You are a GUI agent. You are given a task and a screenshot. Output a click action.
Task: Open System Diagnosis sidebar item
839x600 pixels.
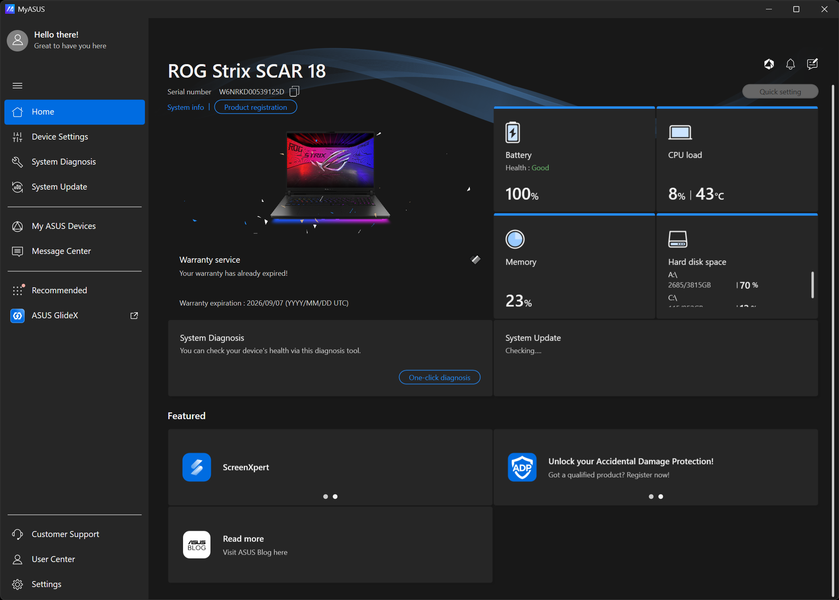(x=74, y=162)
